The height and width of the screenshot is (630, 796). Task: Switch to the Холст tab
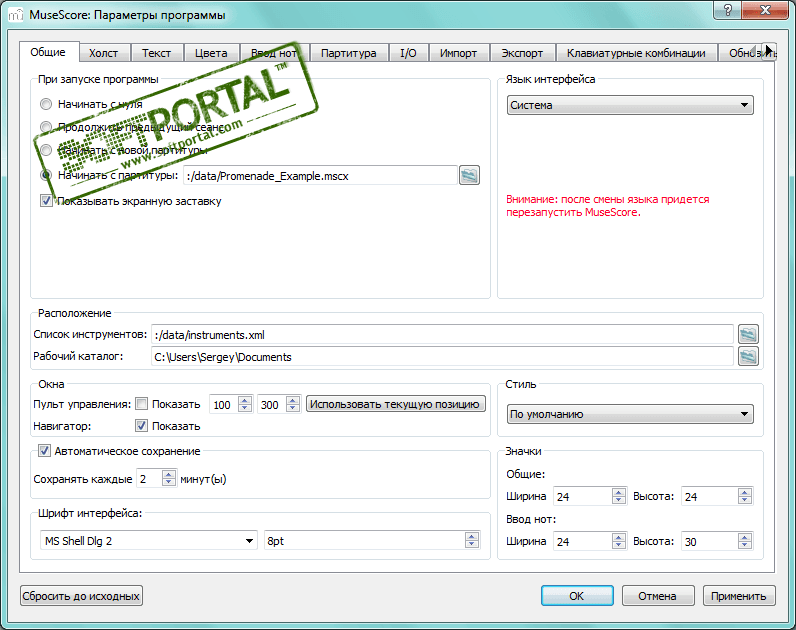[x=104, y=53]
